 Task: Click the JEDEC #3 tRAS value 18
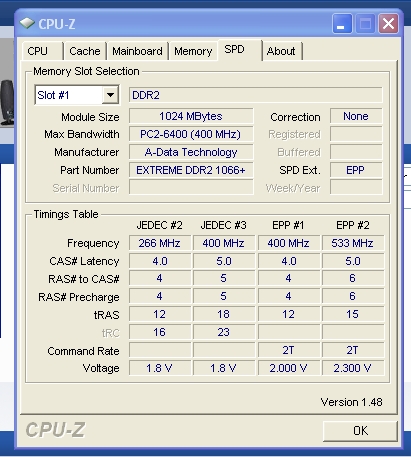click(224, 314)
